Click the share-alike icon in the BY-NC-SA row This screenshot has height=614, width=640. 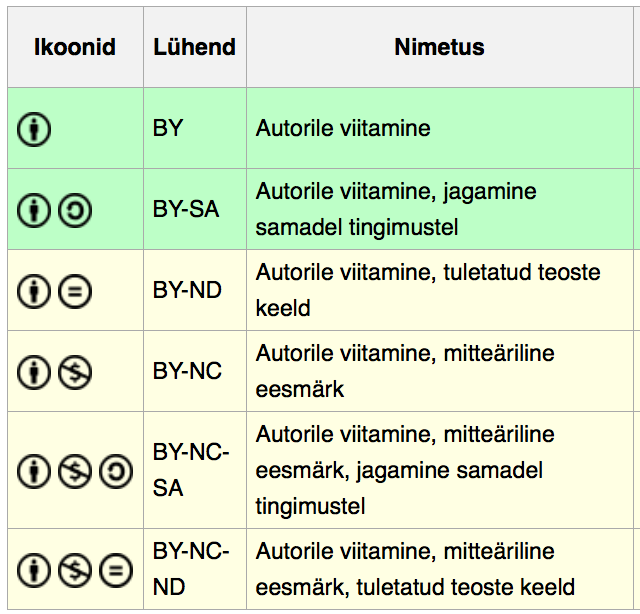coord(116,471)
